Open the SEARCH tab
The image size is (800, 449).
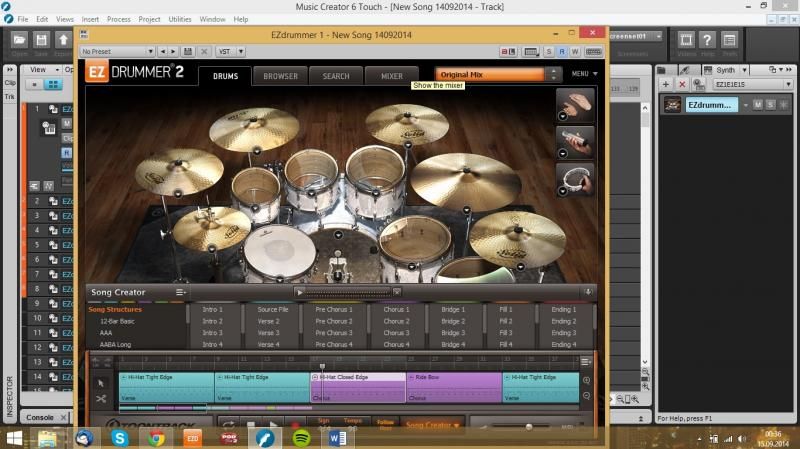(336, 76)
